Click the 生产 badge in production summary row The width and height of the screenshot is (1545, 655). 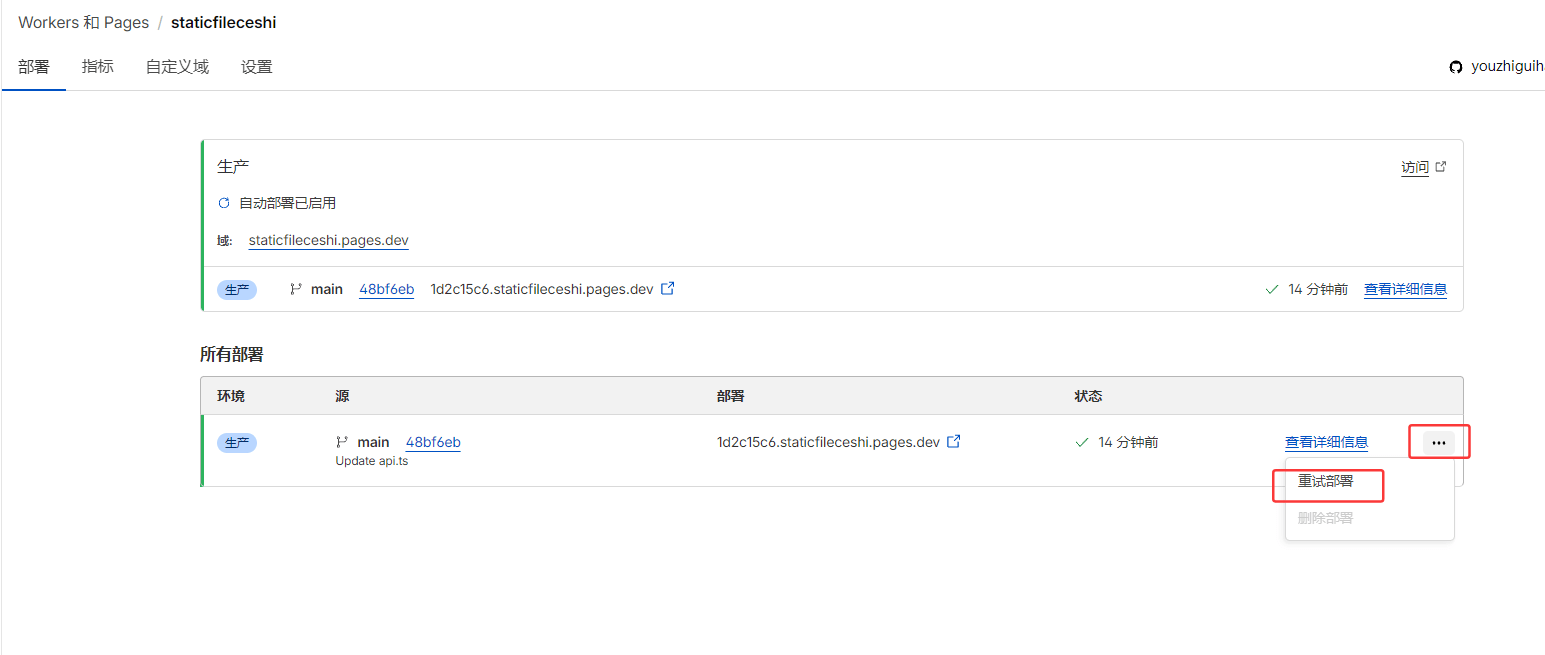[x=237, y=290]
